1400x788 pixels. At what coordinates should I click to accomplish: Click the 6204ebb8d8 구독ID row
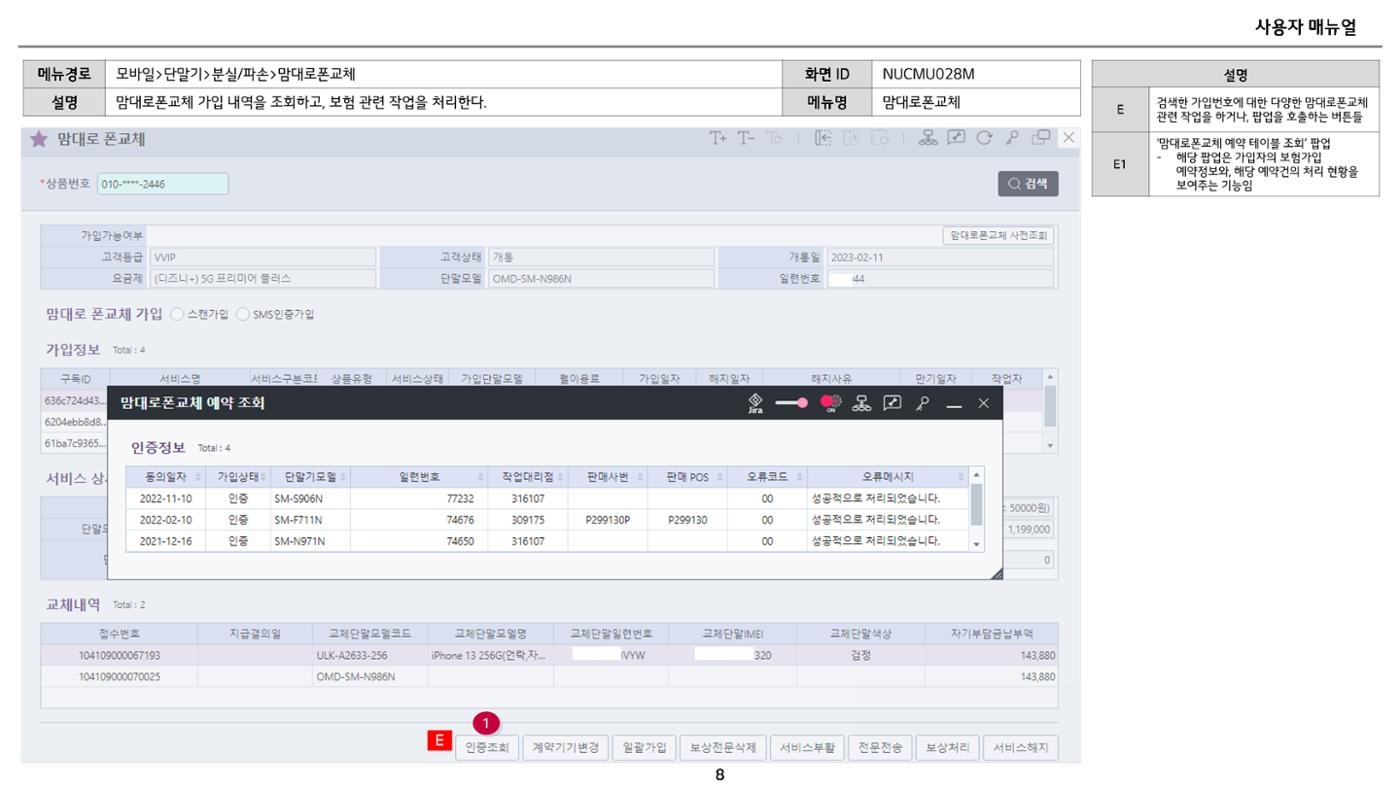[x=73, y=422]
